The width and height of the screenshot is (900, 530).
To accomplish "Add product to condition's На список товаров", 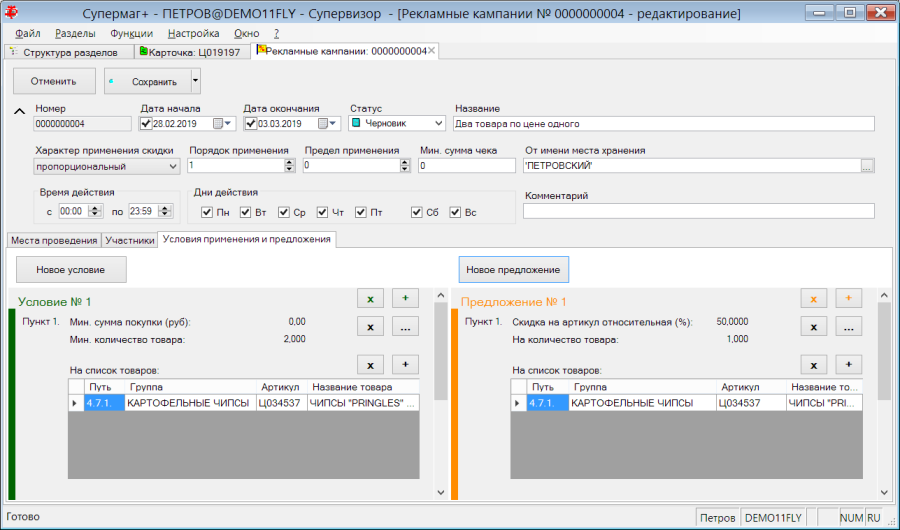I will coord(405,365).
